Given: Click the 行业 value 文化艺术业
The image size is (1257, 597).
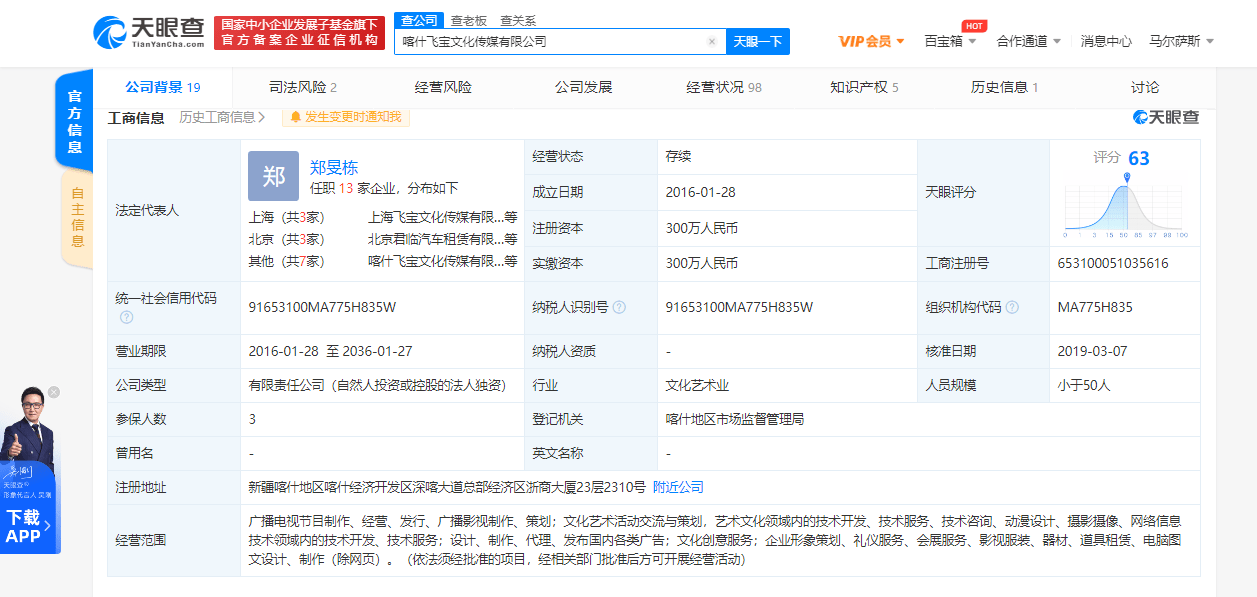Looking at the screenshot, I should click(697, 385).
